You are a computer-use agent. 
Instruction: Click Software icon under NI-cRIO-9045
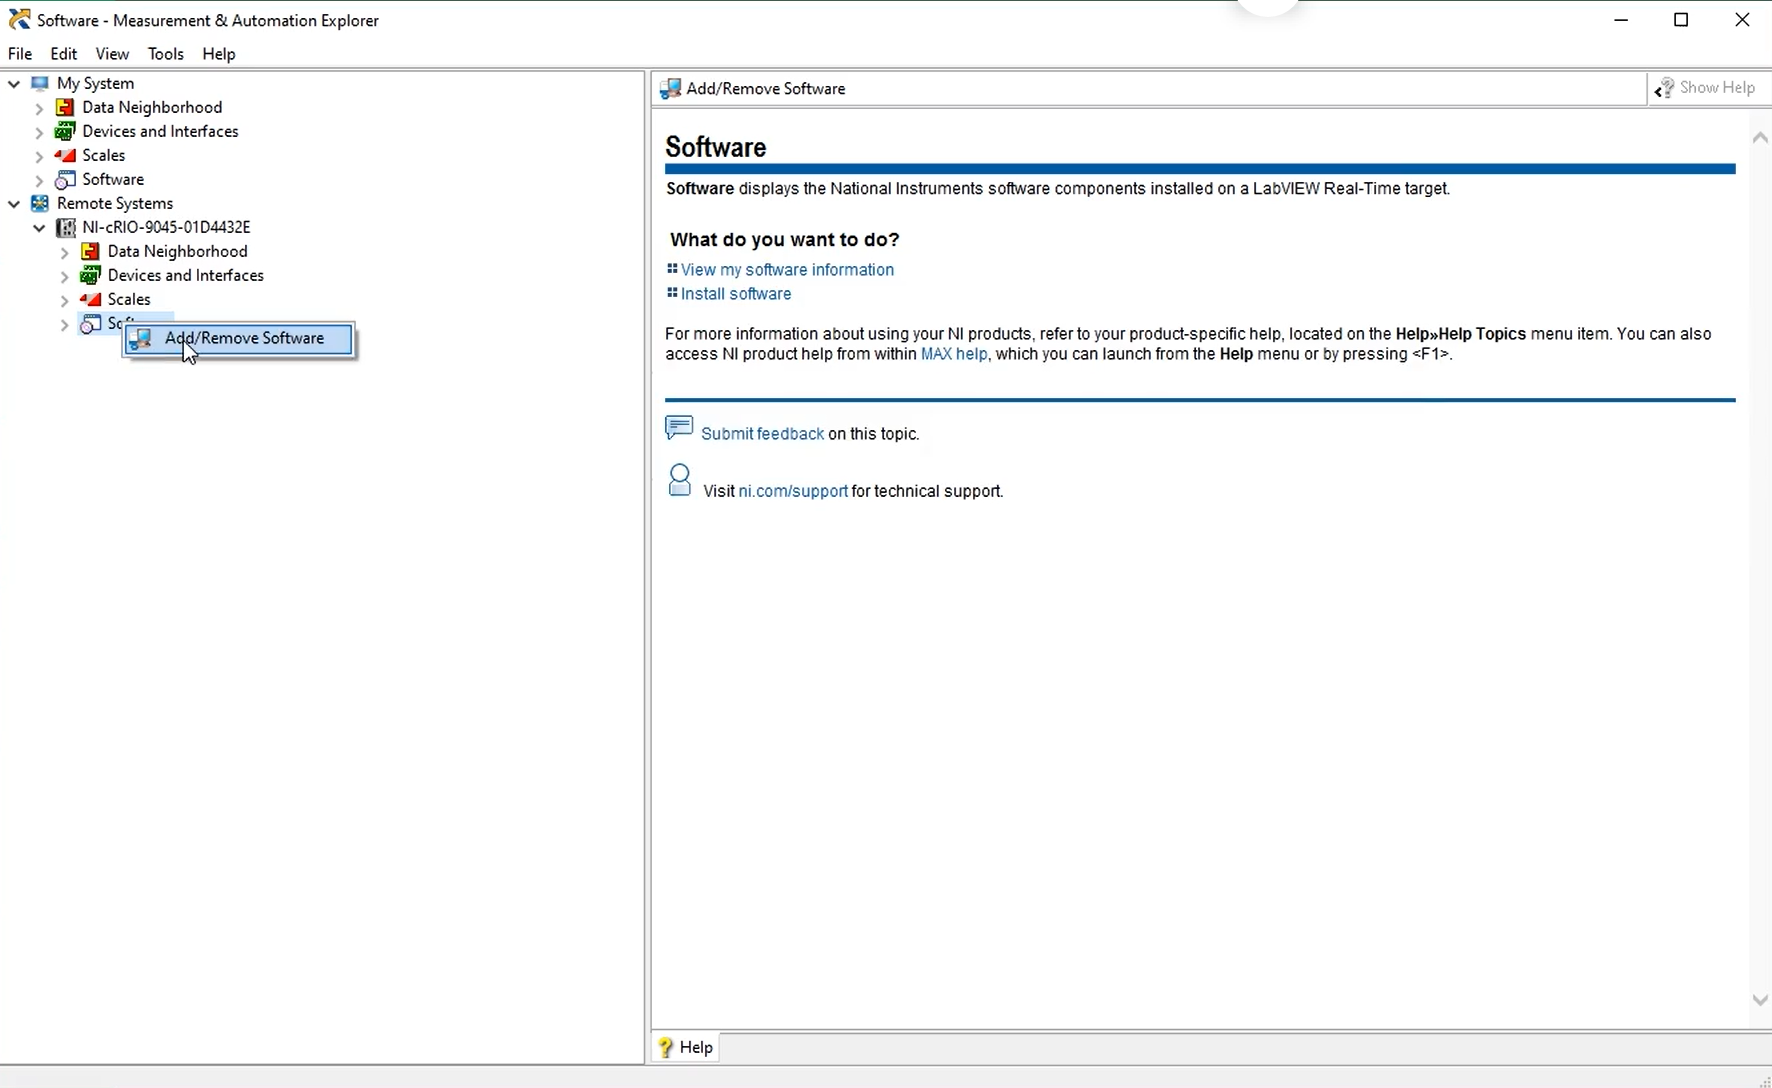click(x=90, y=323)
